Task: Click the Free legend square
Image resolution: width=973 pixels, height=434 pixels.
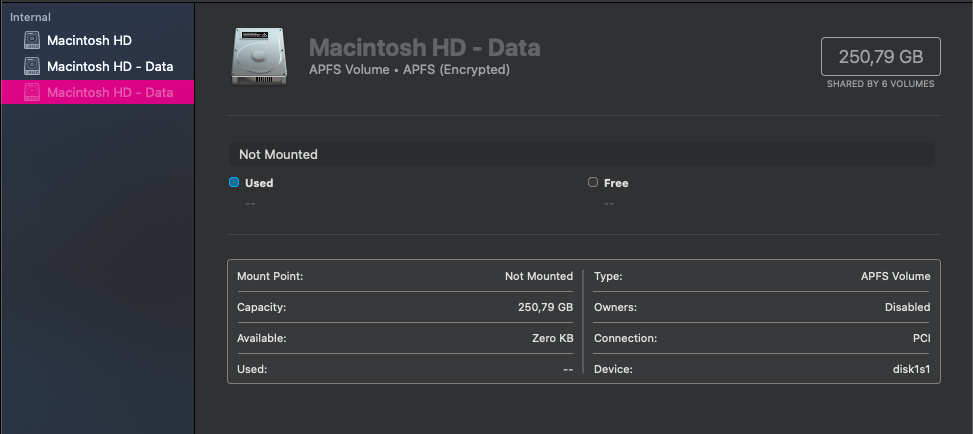Action: [593, 183]
